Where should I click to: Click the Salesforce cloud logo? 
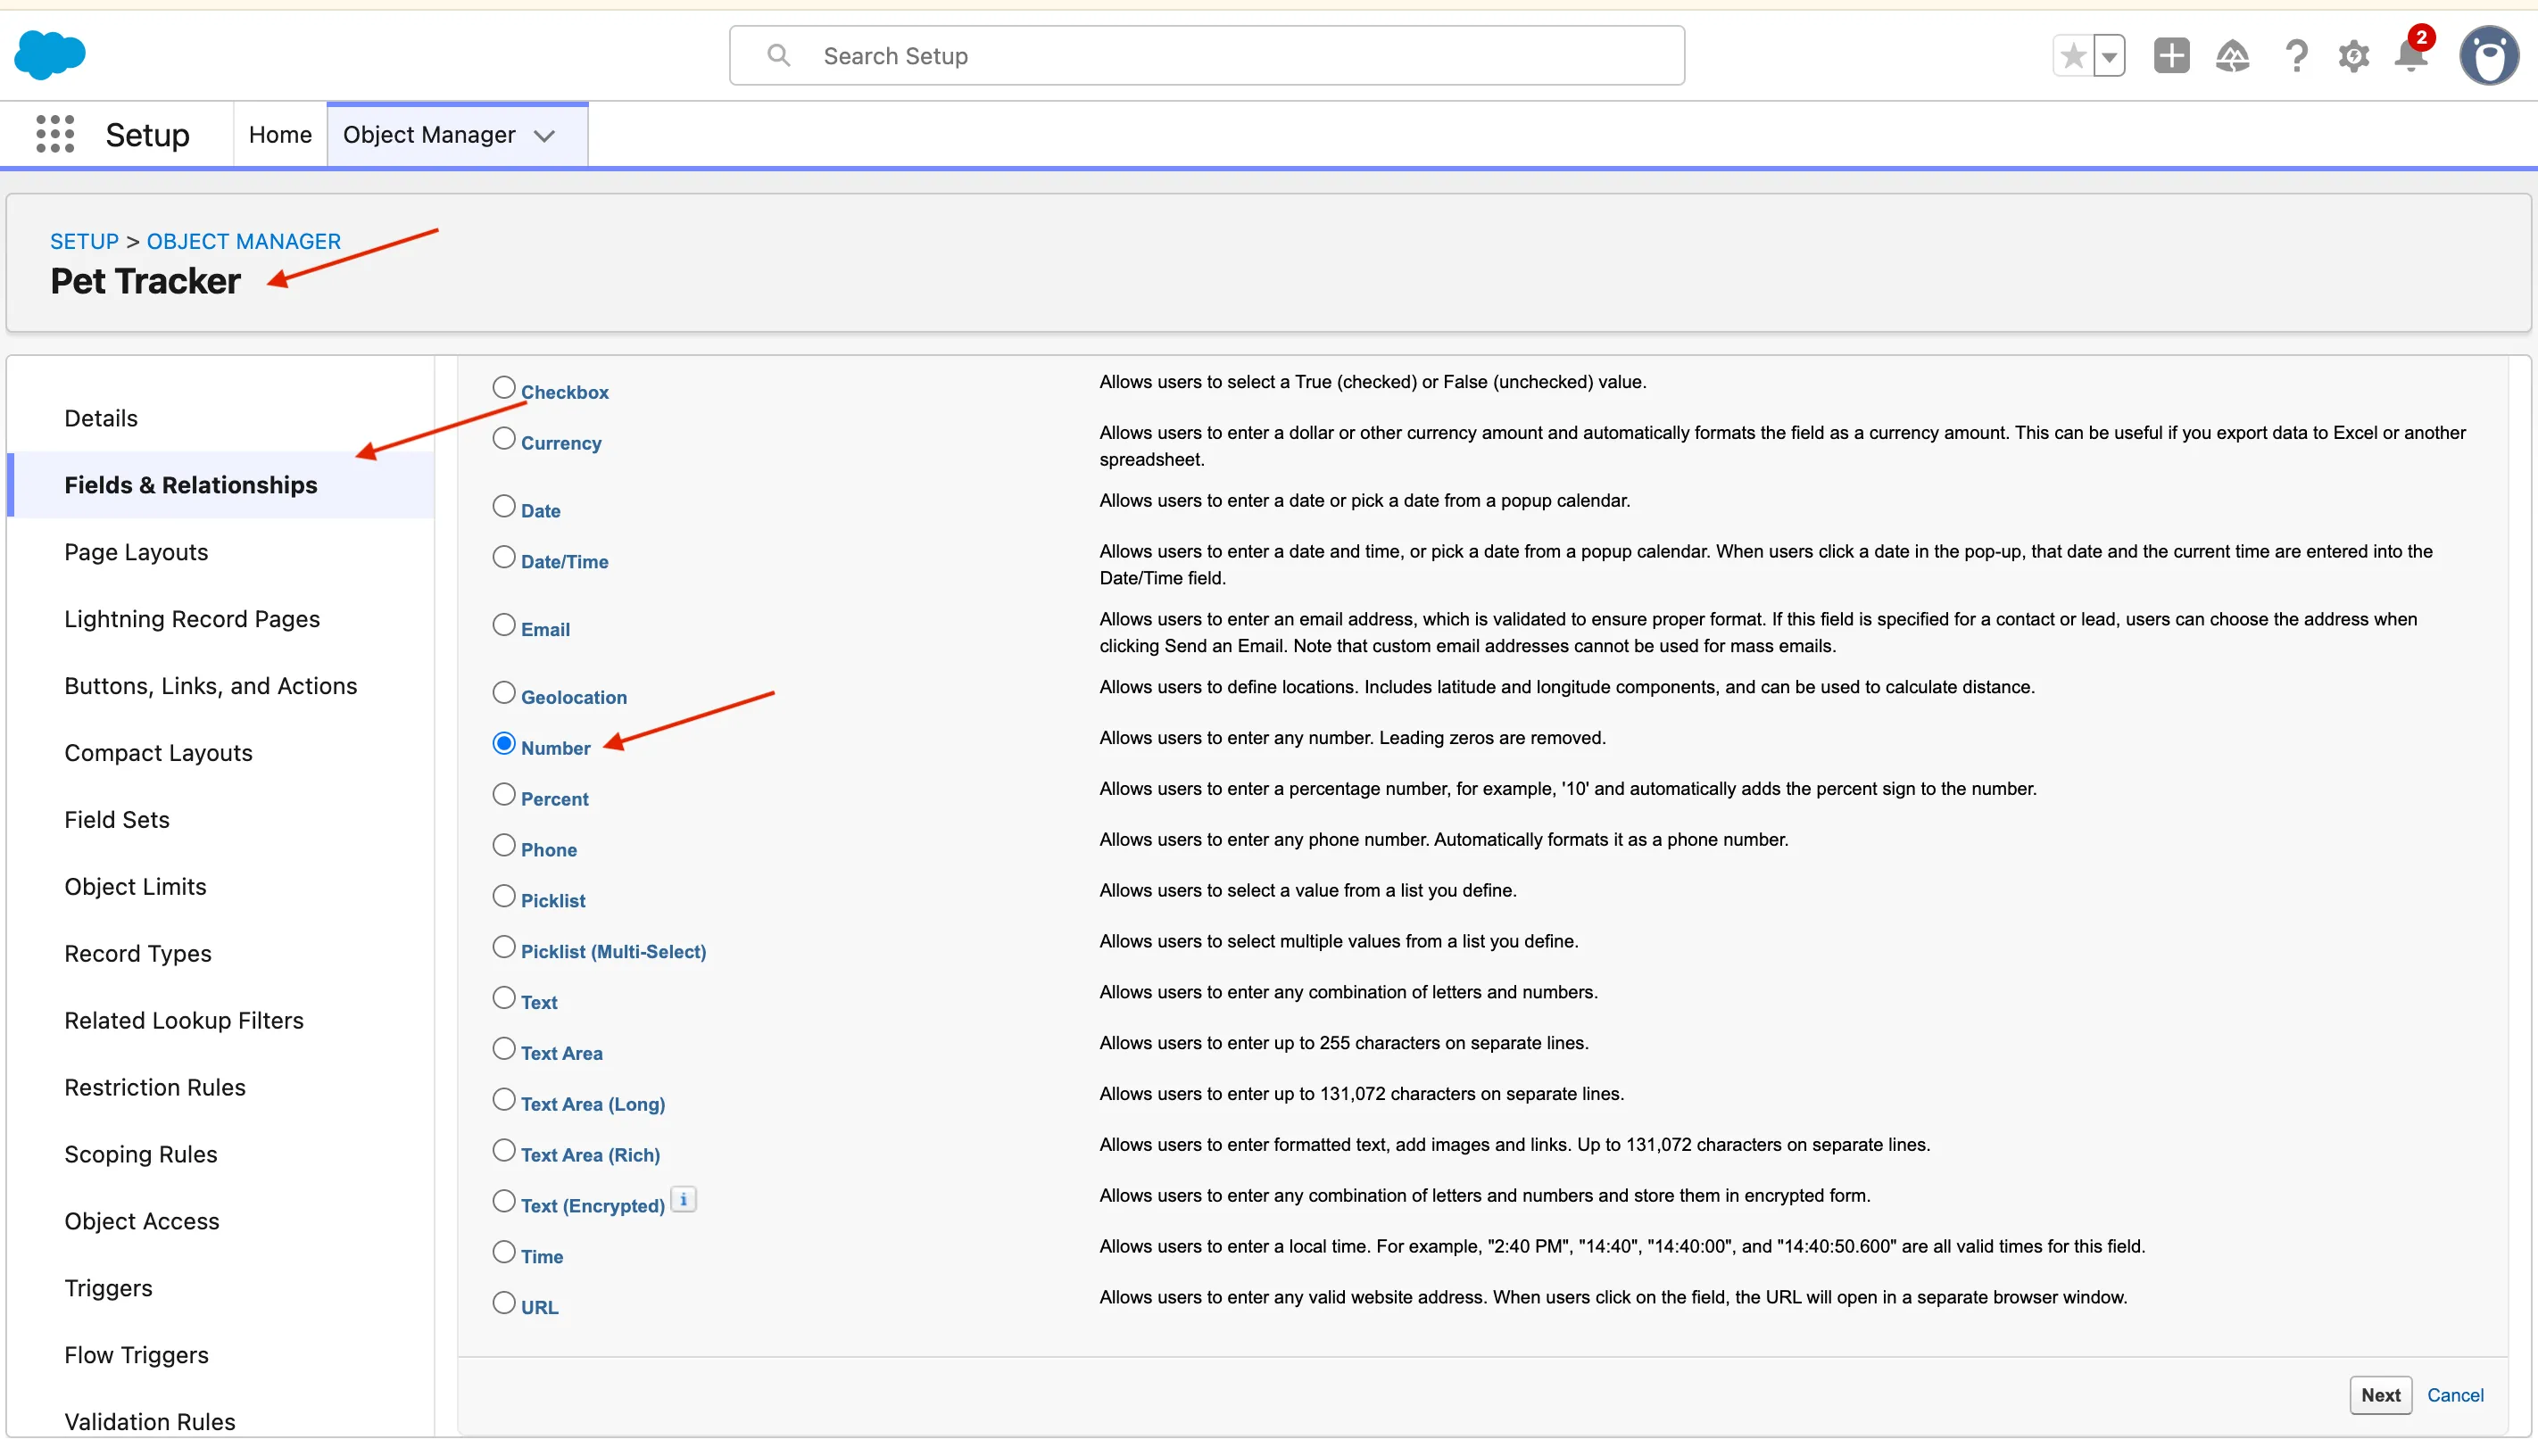click(49, 54)
